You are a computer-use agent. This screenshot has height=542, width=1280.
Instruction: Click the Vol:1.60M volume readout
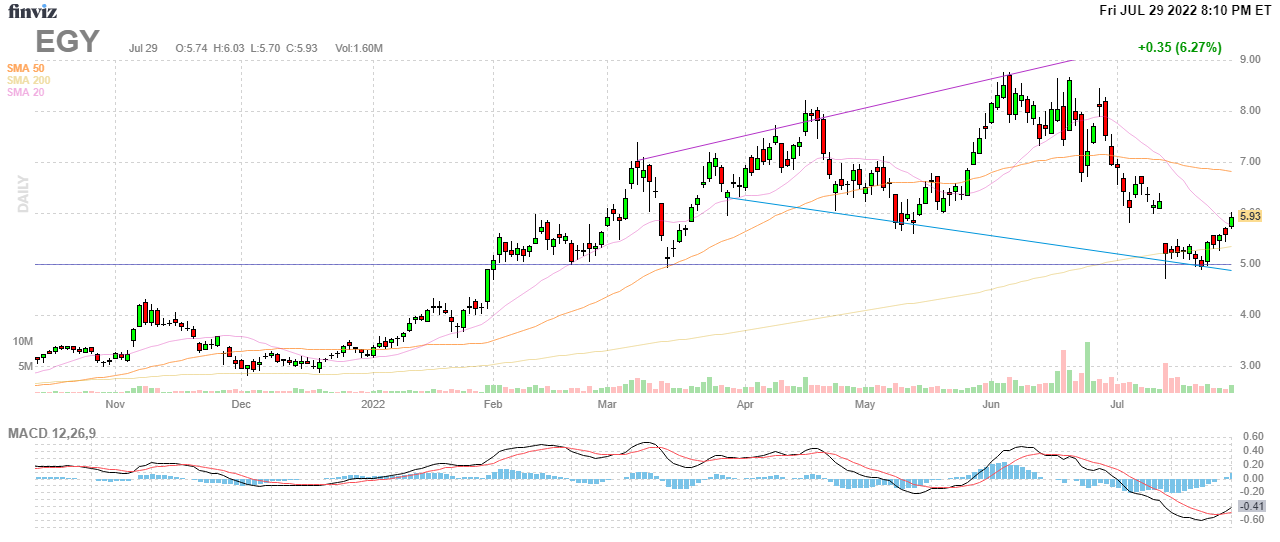[x=359, y=48]
